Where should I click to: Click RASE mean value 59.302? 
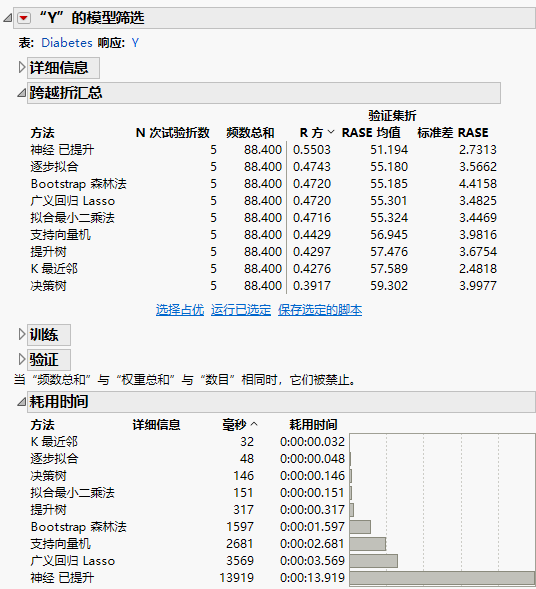tap(389, 286)
